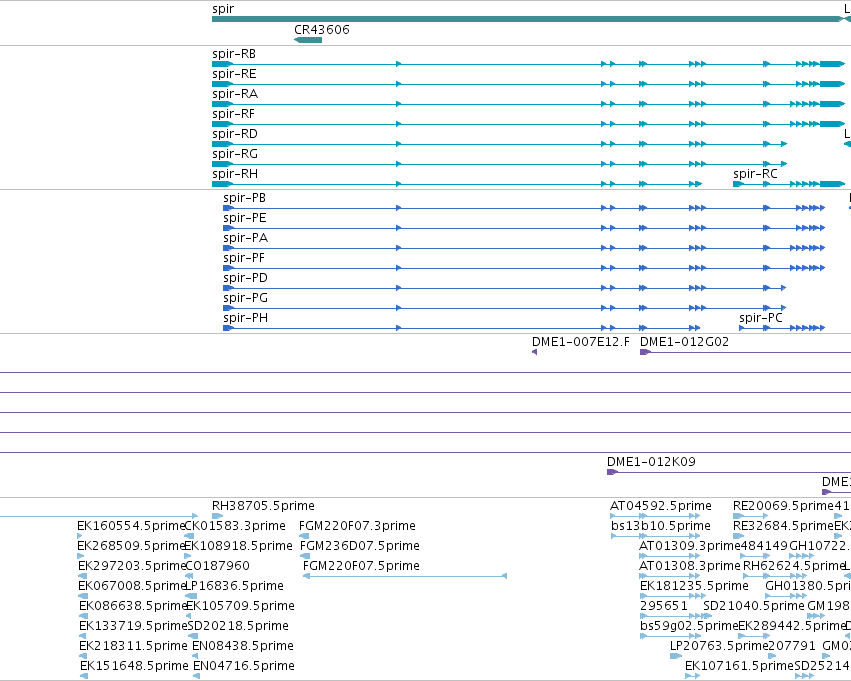851x681 pixels.
Task: Open the EK160554.5prime EST
Action: [x=131, y=526]
